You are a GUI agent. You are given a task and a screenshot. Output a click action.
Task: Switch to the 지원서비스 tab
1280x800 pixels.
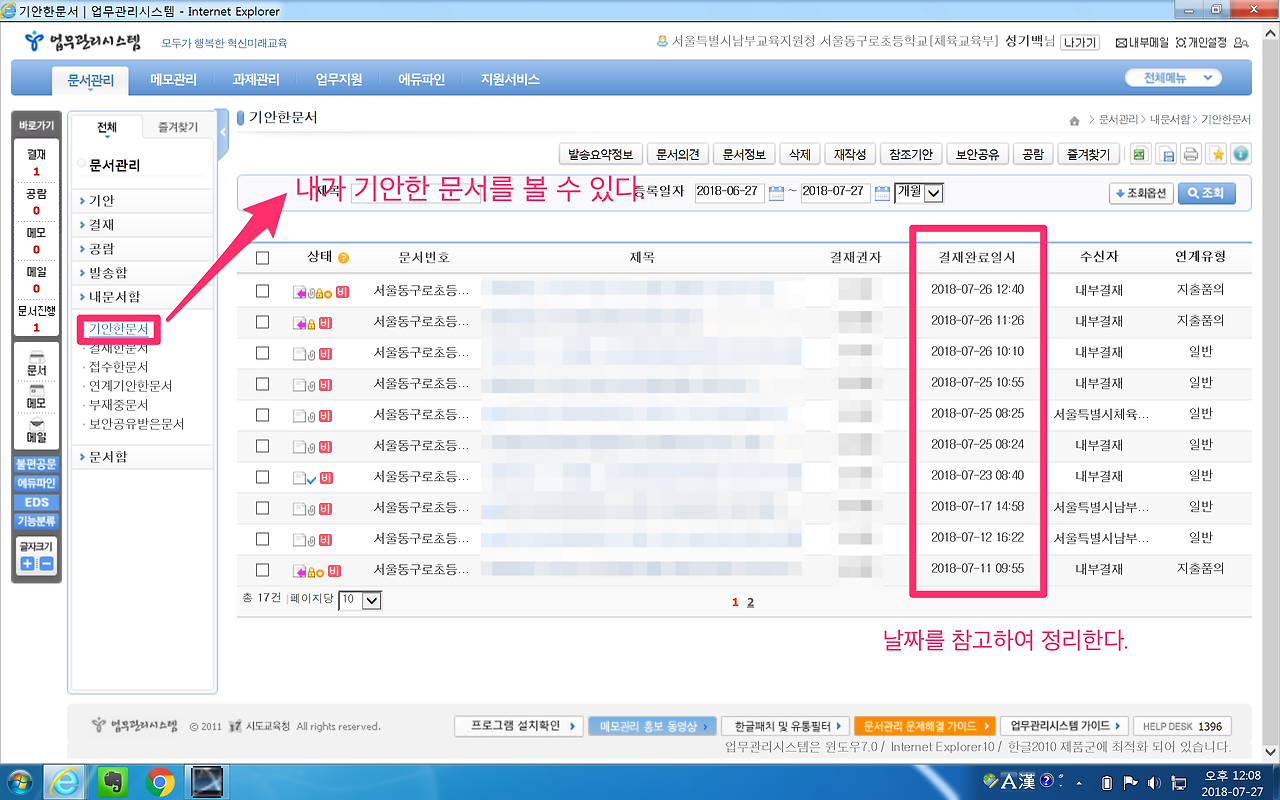pos(510,80)
